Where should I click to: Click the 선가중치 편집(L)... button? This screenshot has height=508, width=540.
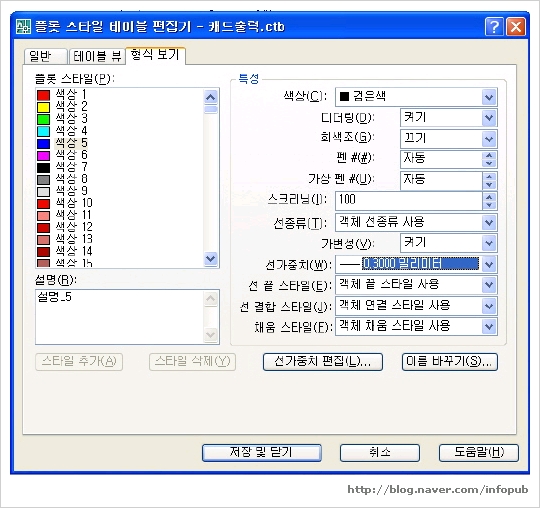[323, 362]
